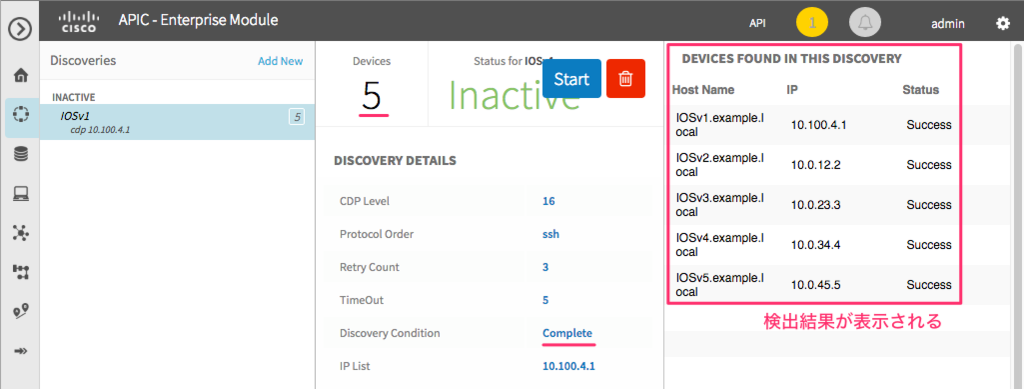Click the IP List value 10.100.4.1
This screenshot has width=1024, height=389.
(569, 366)
